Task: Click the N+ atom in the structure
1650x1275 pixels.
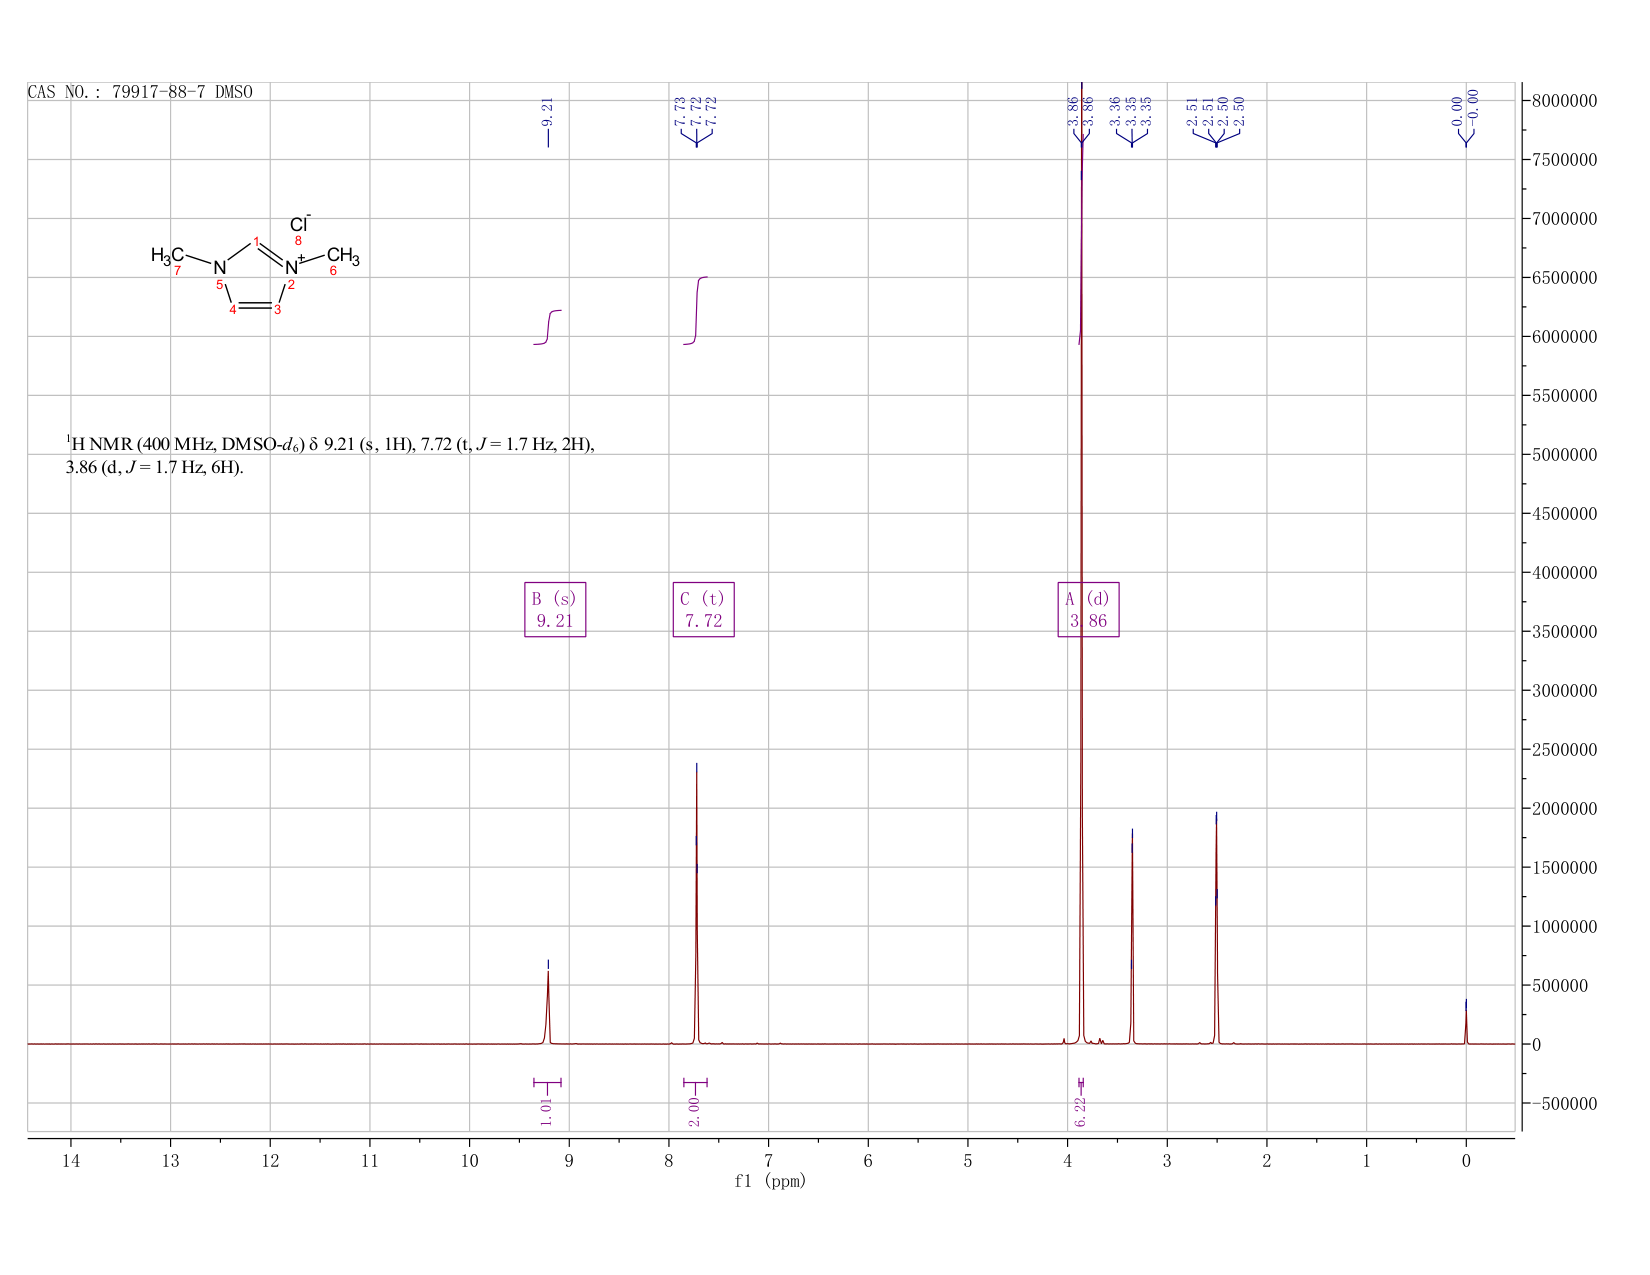Action: [x=294, y=266]
